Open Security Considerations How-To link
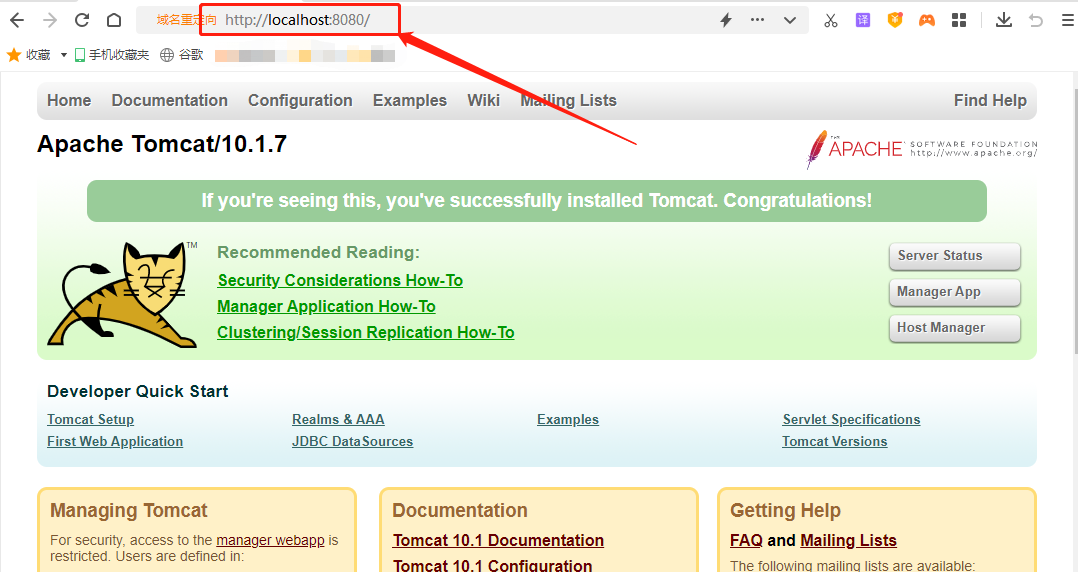The image size is (1078, 572). (340, 280)
